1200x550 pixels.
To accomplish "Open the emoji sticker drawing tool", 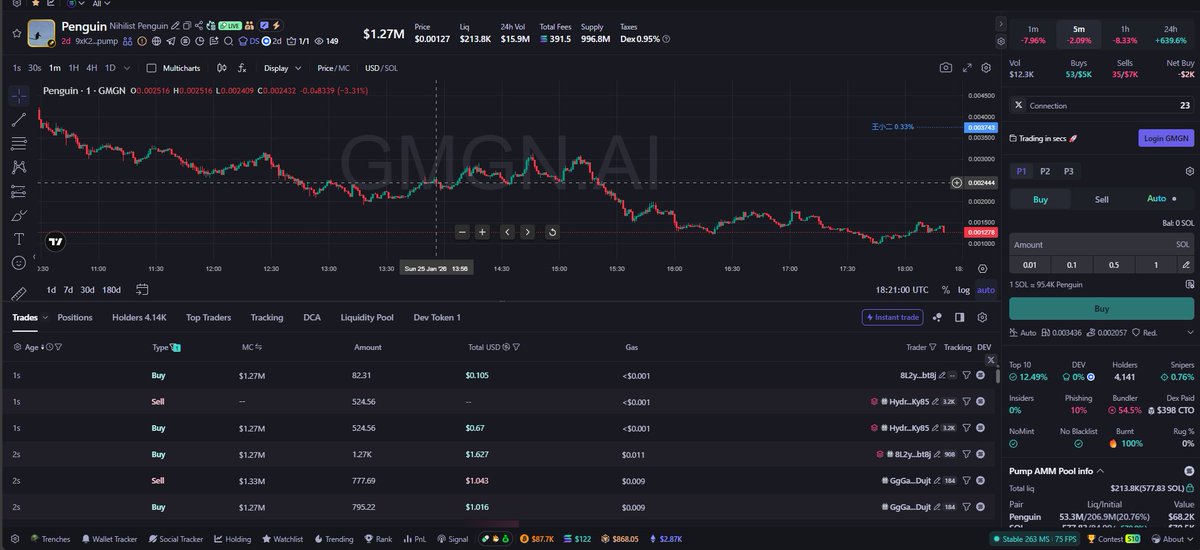I will point(19,262).
